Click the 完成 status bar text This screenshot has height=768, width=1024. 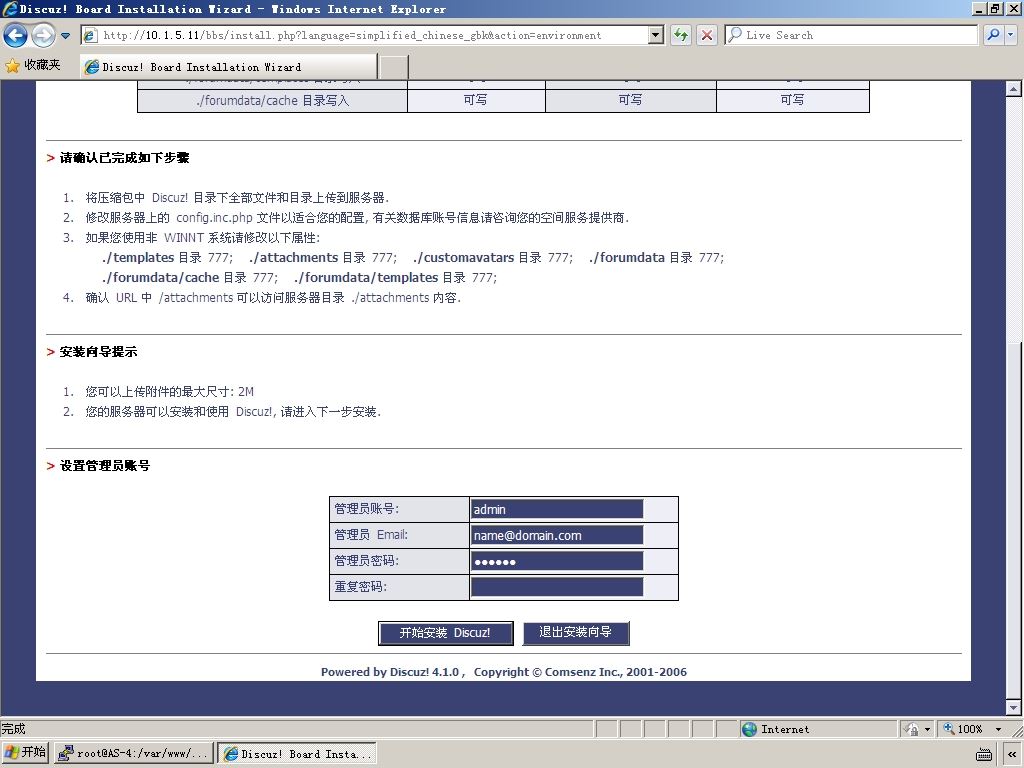13,729
